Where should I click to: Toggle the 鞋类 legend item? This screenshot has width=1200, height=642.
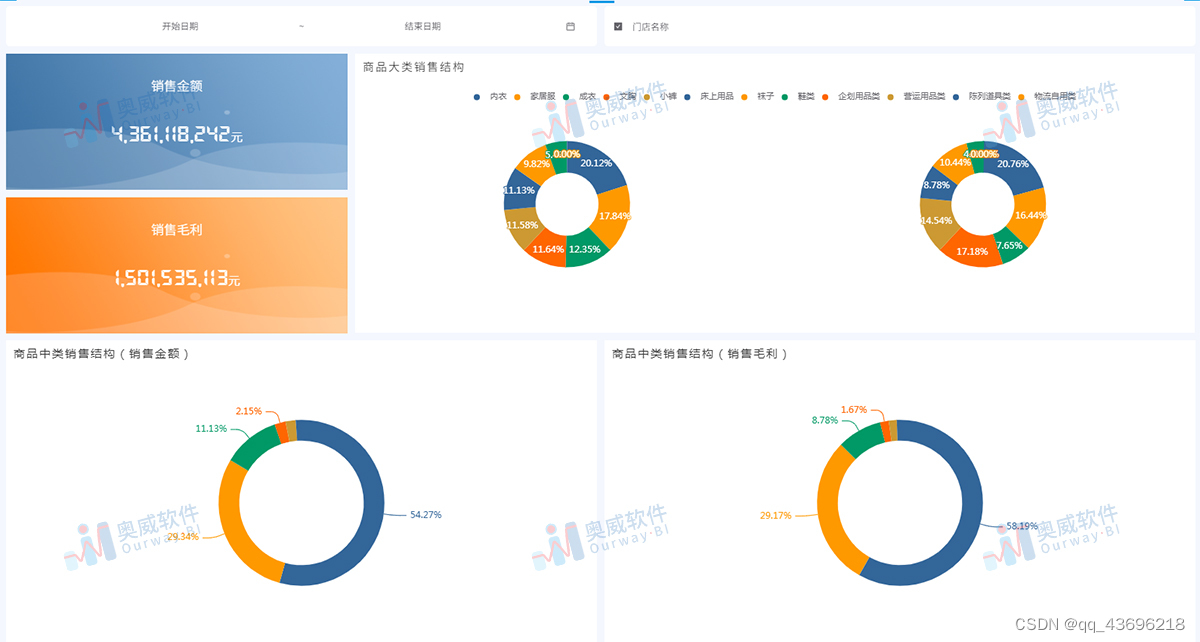pos(798,96)
